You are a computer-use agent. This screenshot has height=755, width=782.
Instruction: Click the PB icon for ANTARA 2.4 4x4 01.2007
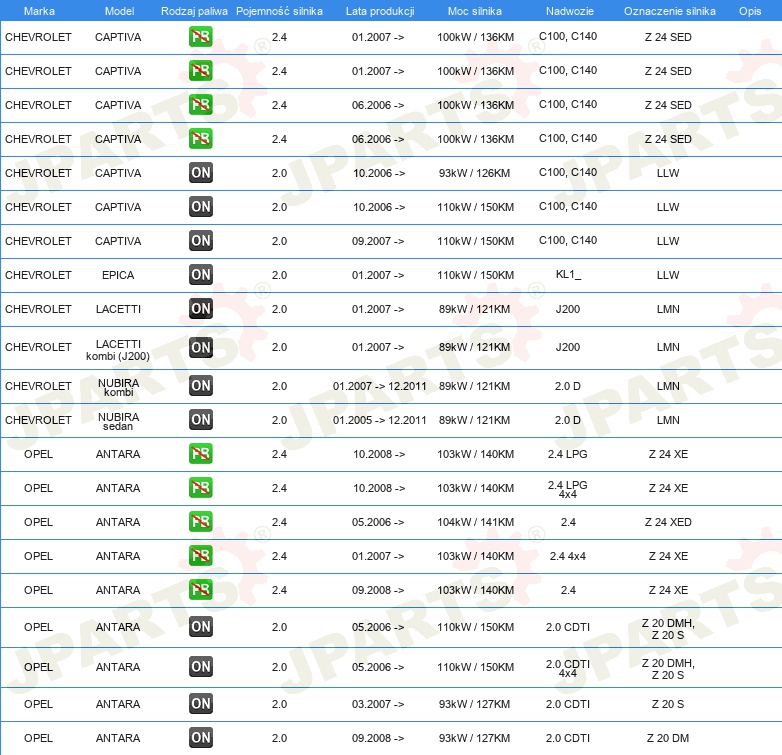tap(201, 555)
